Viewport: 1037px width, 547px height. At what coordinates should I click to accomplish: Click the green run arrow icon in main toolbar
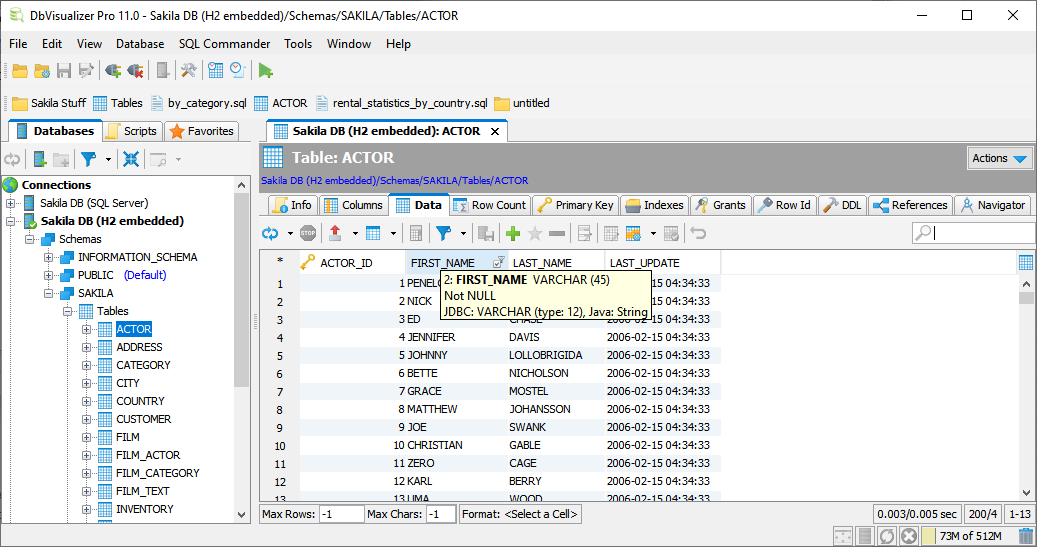coord(265,71)
